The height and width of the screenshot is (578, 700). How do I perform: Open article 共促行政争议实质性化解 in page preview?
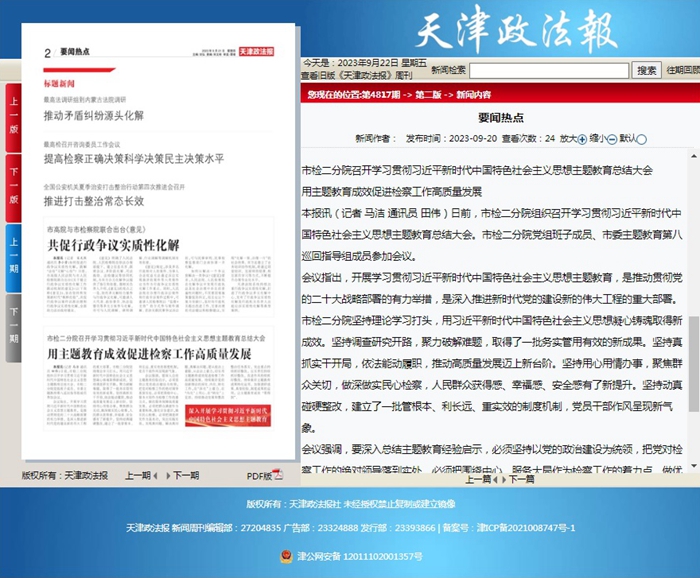tap(113, 245)
